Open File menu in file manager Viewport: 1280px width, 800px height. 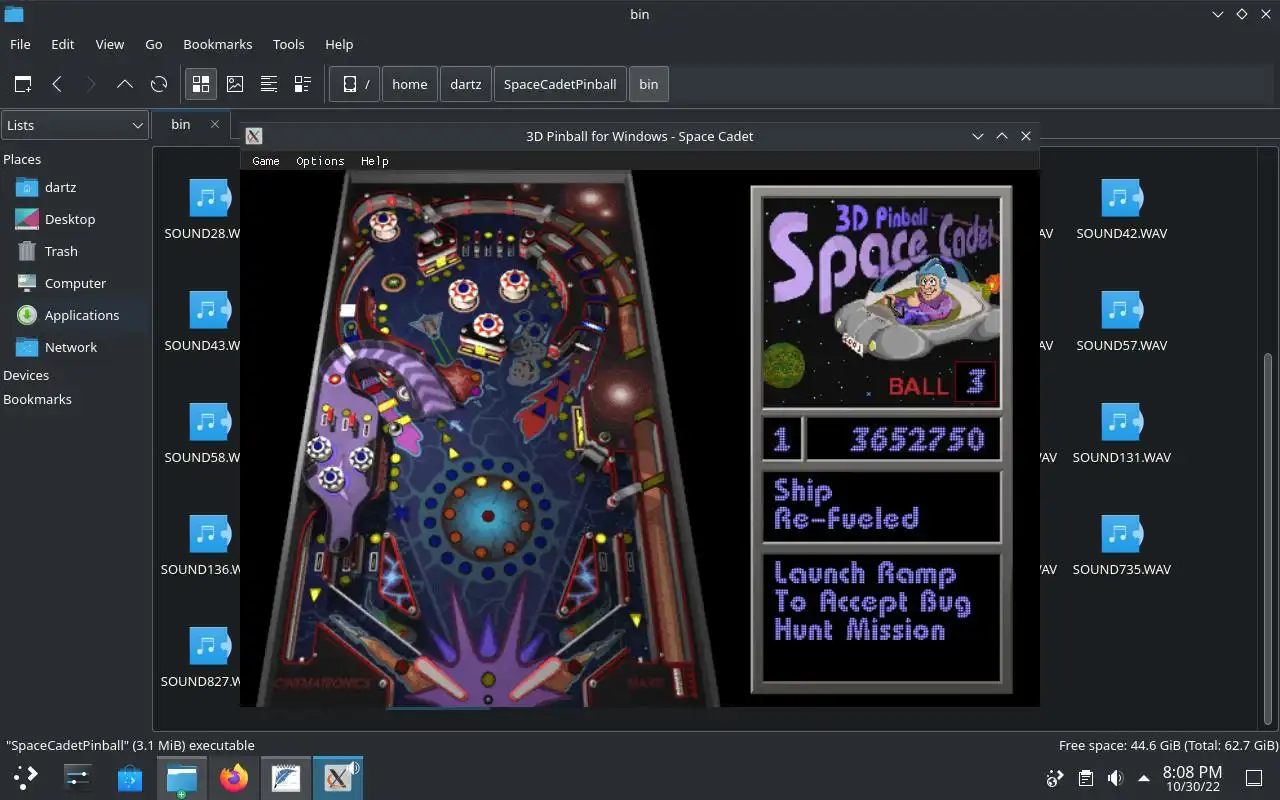pos(20,44)
